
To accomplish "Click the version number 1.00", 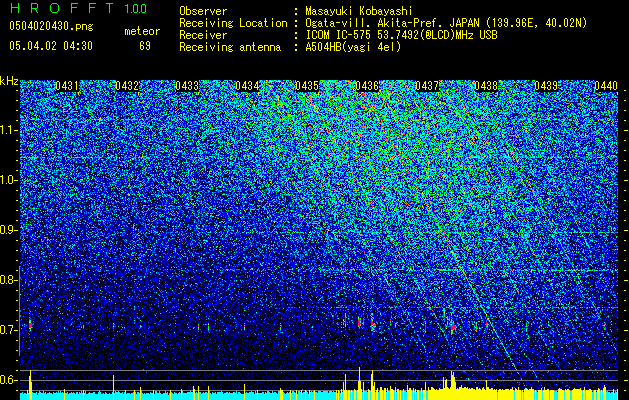I will click(x=136, y=9).
